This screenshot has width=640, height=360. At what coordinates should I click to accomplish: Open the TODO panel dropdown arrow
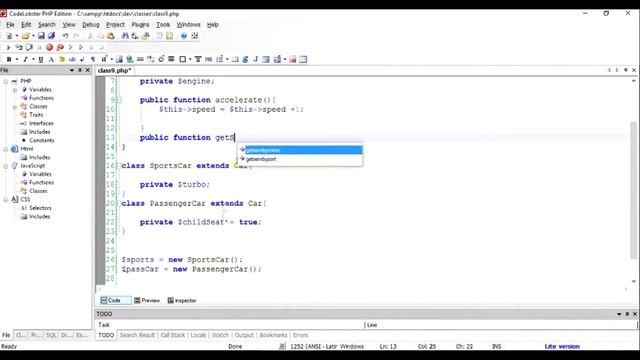pyautogui.click(x=619, y=314)
